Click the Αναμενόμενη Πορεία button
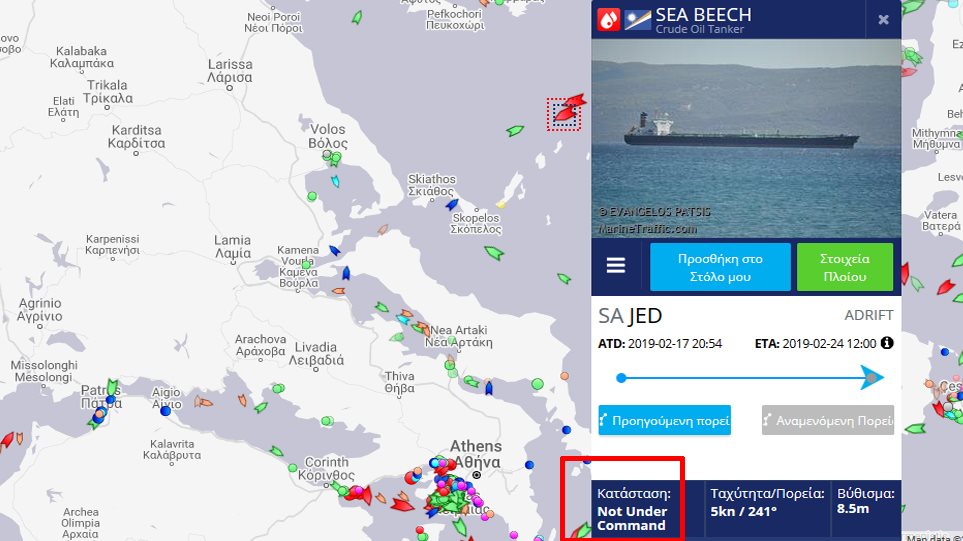Viewport: 963px width, 541px height. tap(828, 420)
